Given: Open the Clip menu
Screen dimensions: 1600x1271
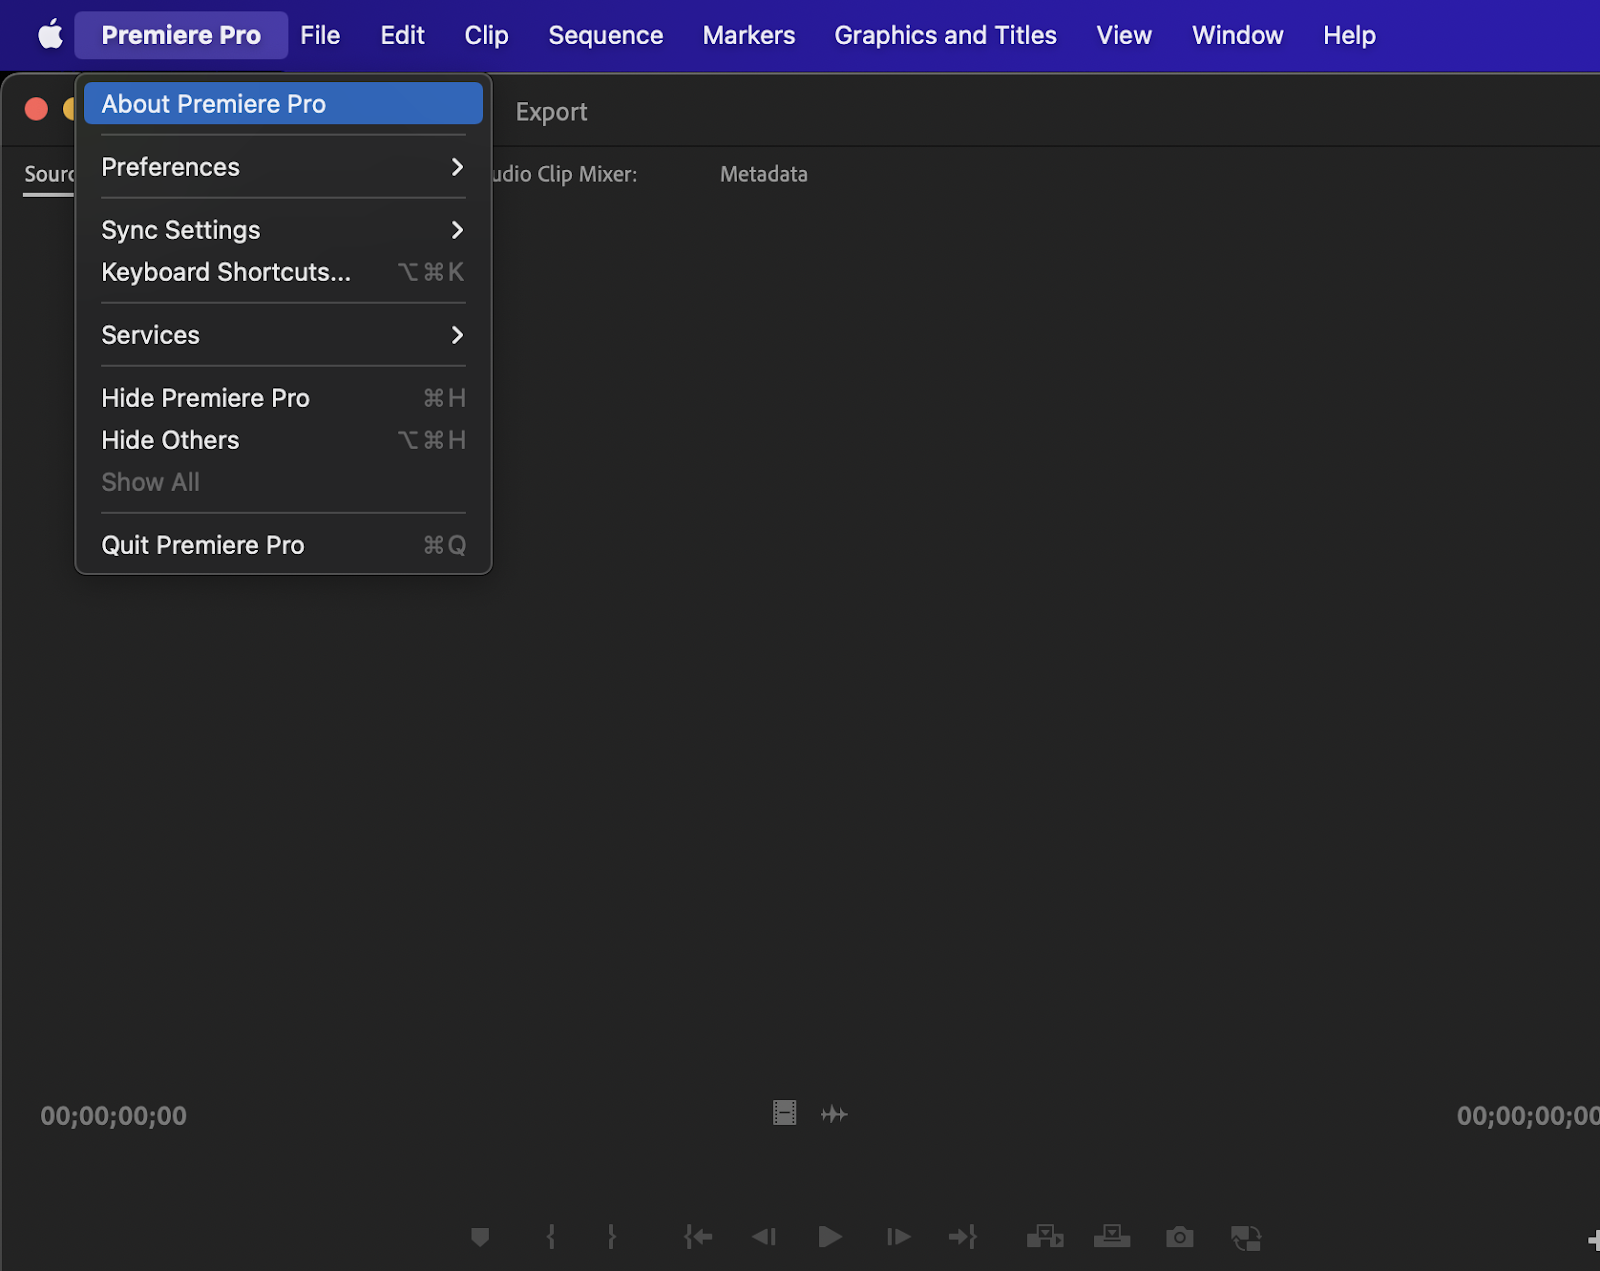Looking at the screenshot, I should coord(486,35).
